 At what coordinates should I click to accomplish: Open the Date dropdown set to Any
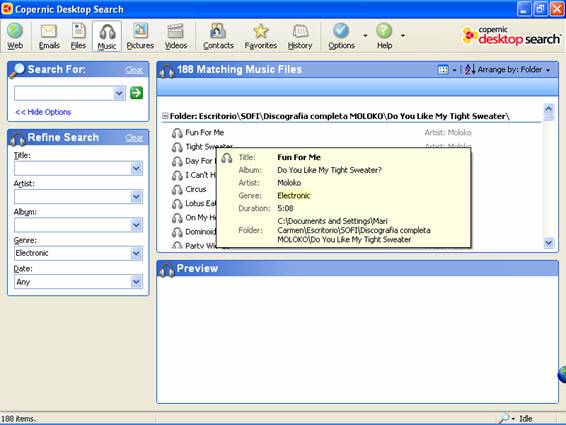pyautogui.click(x=136, y=282)
